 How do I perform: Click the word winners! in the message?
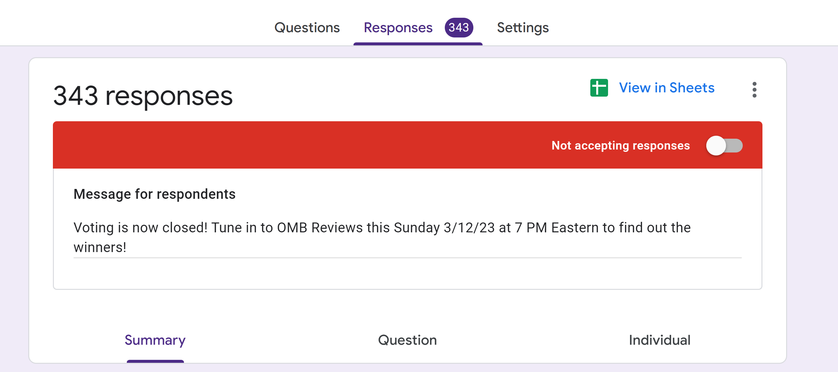point(100,248)
